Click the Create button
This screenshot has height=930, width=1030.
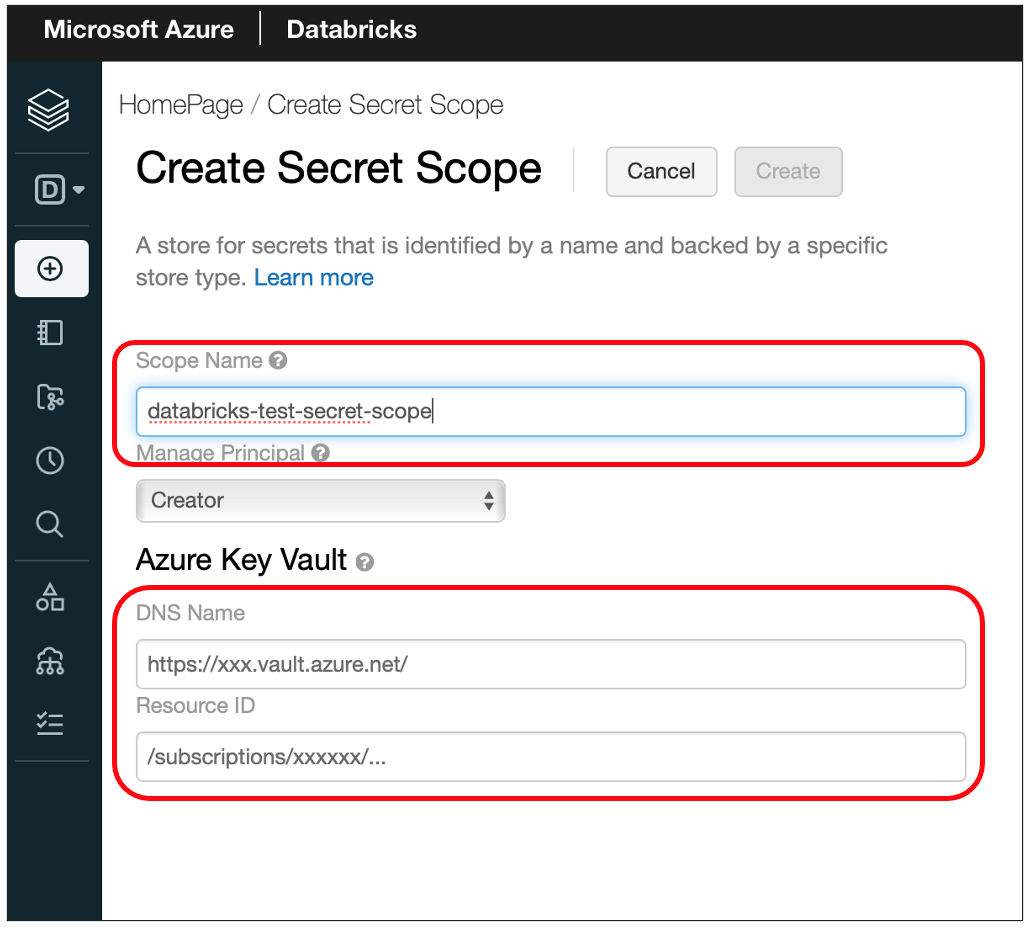pyautogui.click(x=788, y=171)
